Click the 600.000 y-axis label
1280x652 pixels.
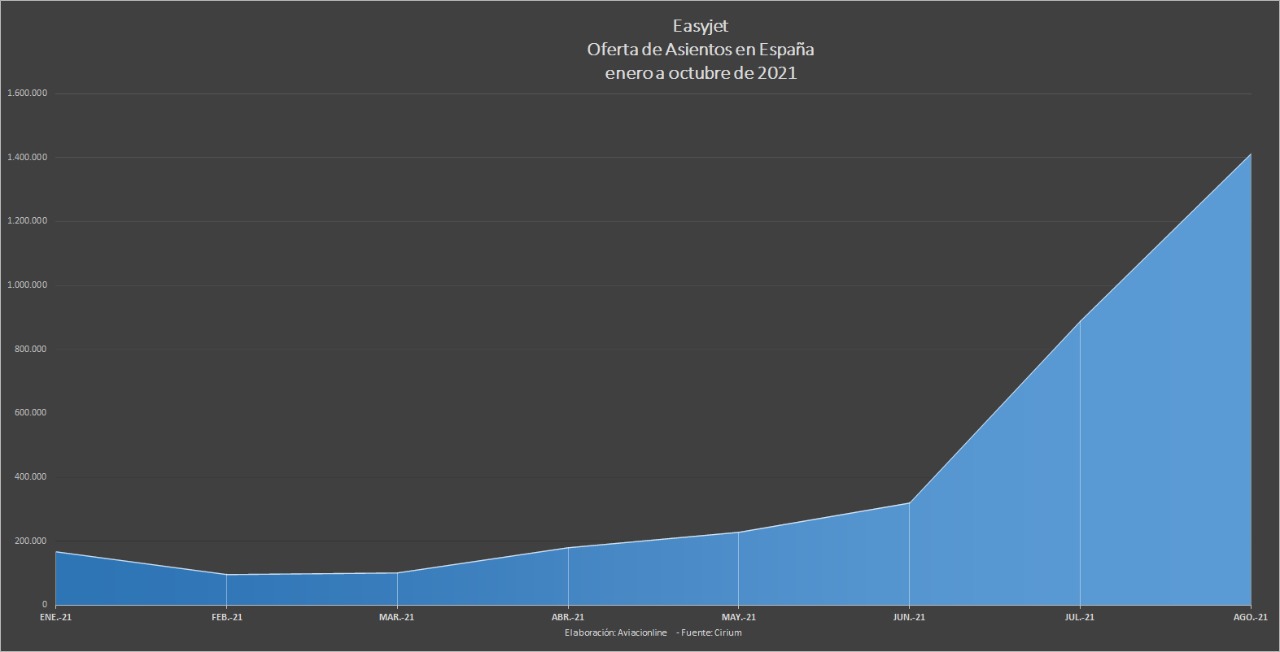pyautogui.click(x=32, y=413)
